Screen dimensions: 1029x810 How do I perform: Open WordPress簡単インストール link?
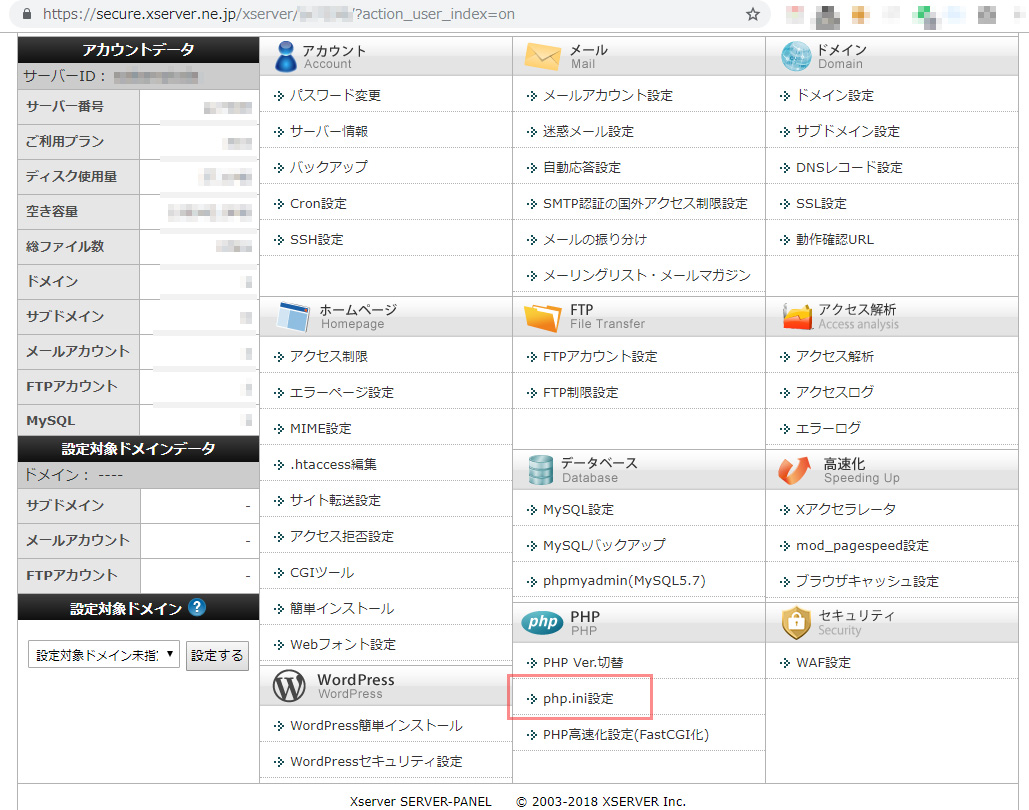pos(376,725)
